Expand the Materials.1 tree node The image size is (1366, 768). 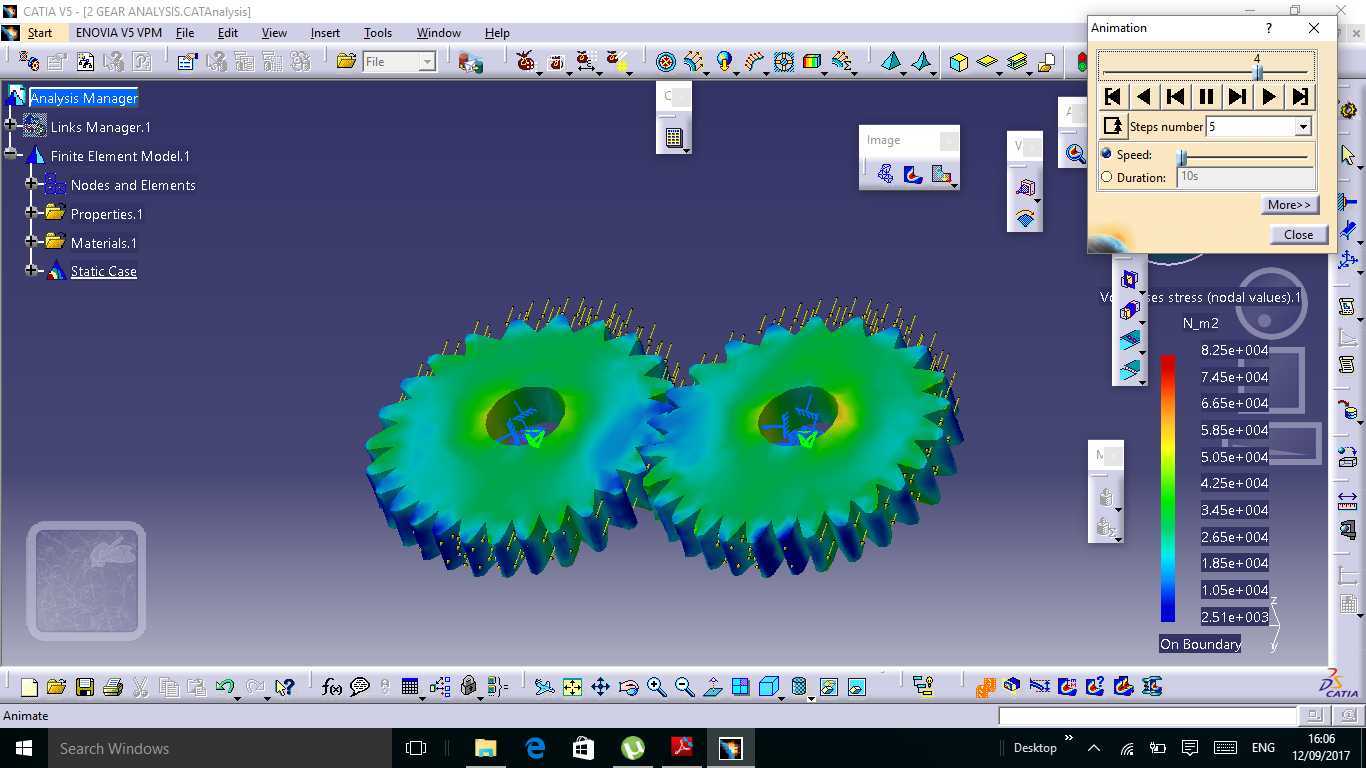(32, 242)
